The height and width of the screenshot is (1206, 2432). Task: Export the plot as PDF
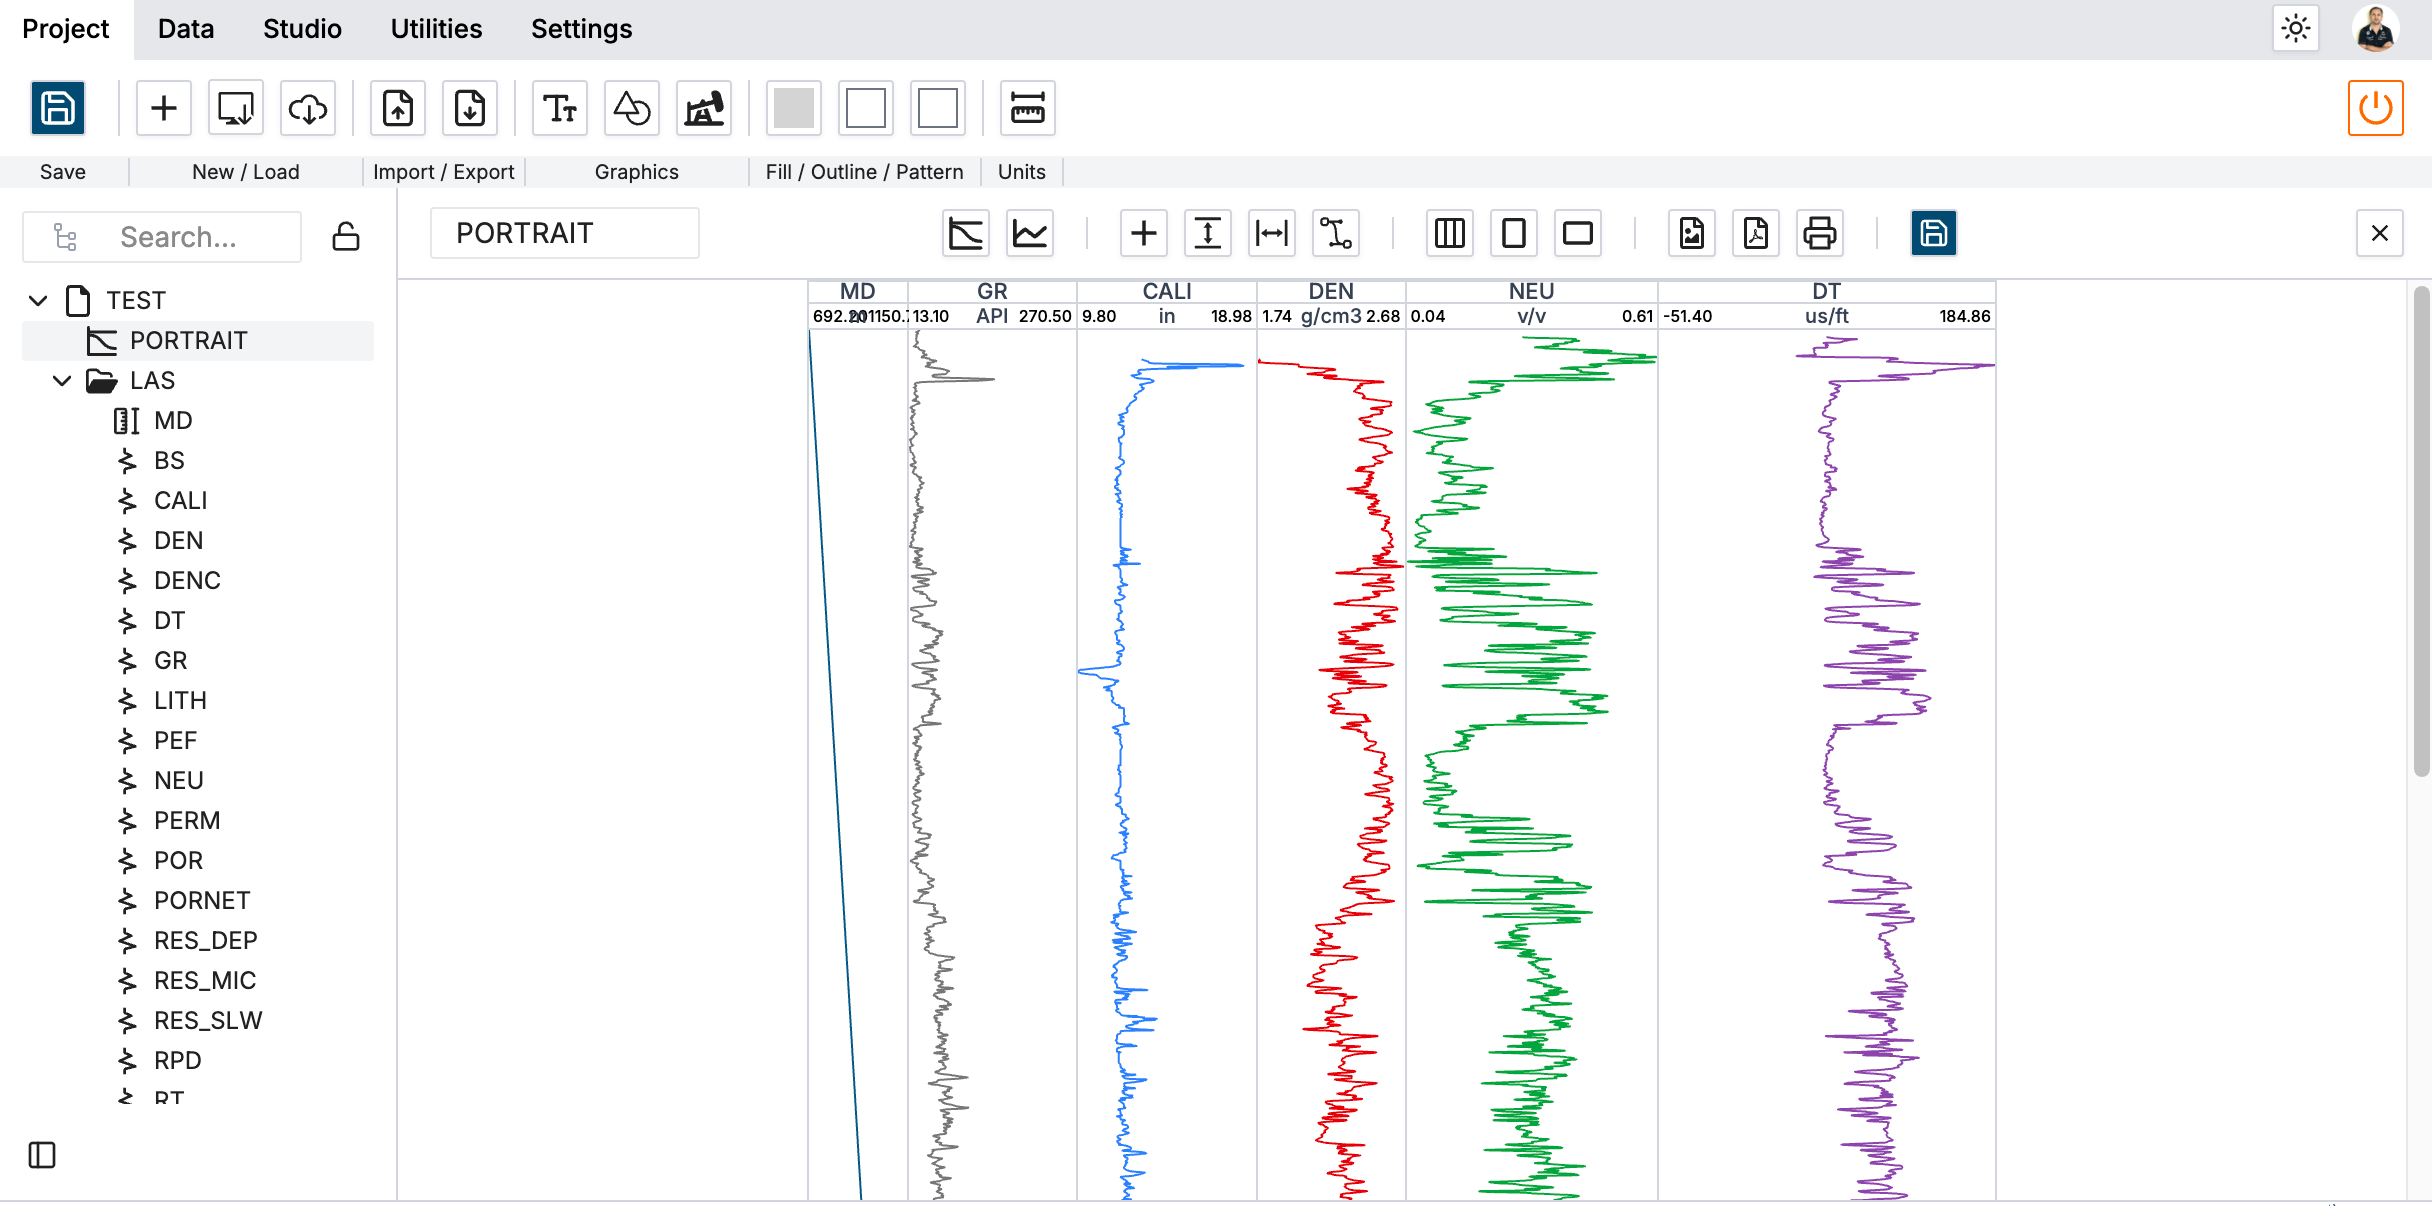pos(1755,233)
